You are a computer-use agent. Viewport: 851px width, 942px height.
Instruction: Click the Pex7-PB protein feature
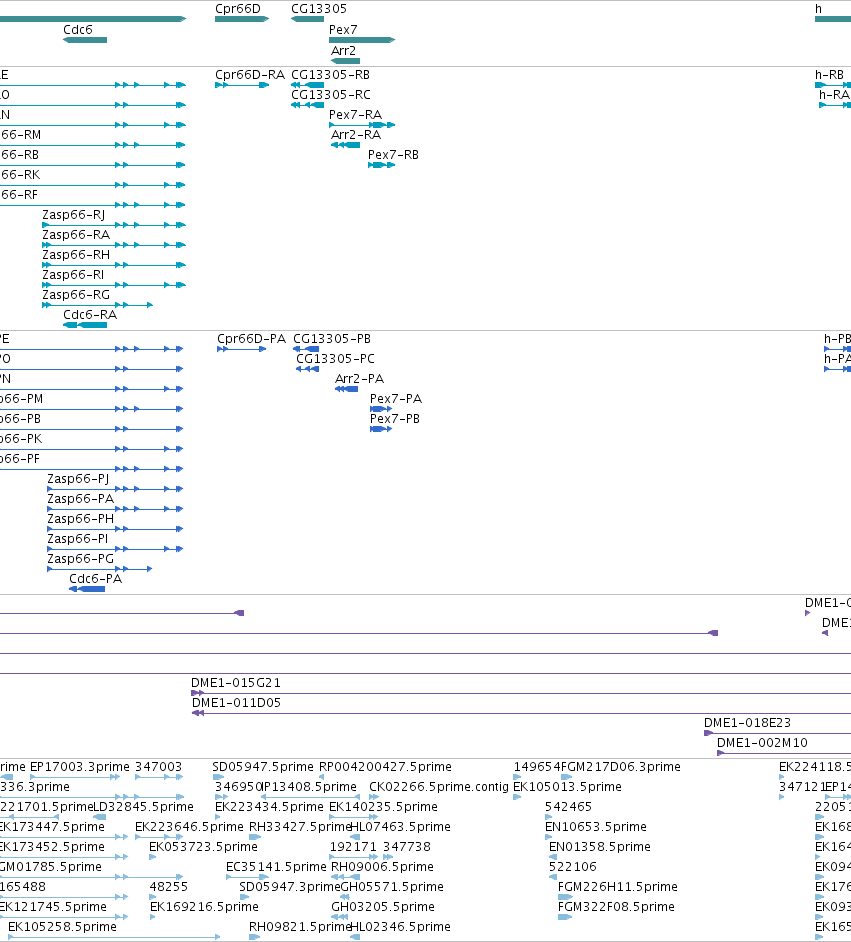[x=381, y=429]
